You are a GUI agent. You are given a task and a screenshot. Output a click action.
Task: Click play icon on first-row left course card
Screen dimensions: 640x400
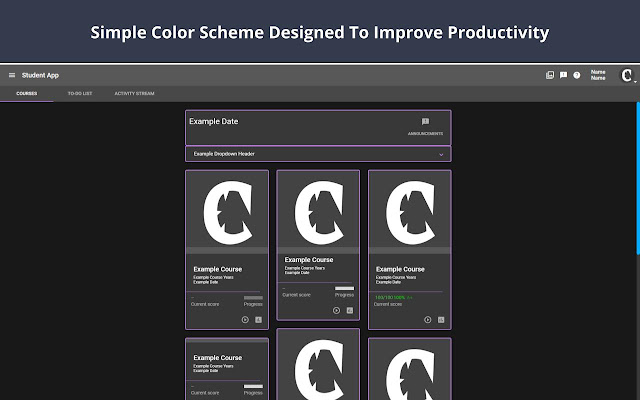[x=245, y=320]
